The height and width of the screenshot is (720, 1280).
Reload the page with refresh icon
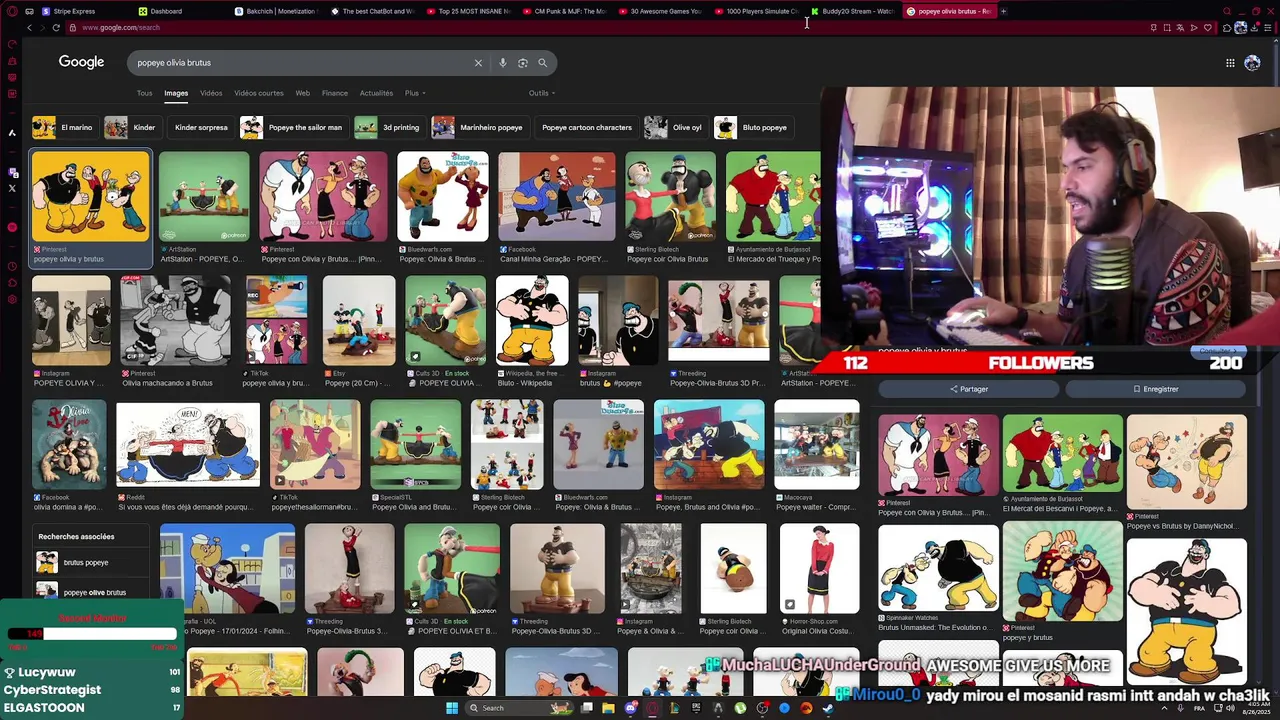pos(56,28)
